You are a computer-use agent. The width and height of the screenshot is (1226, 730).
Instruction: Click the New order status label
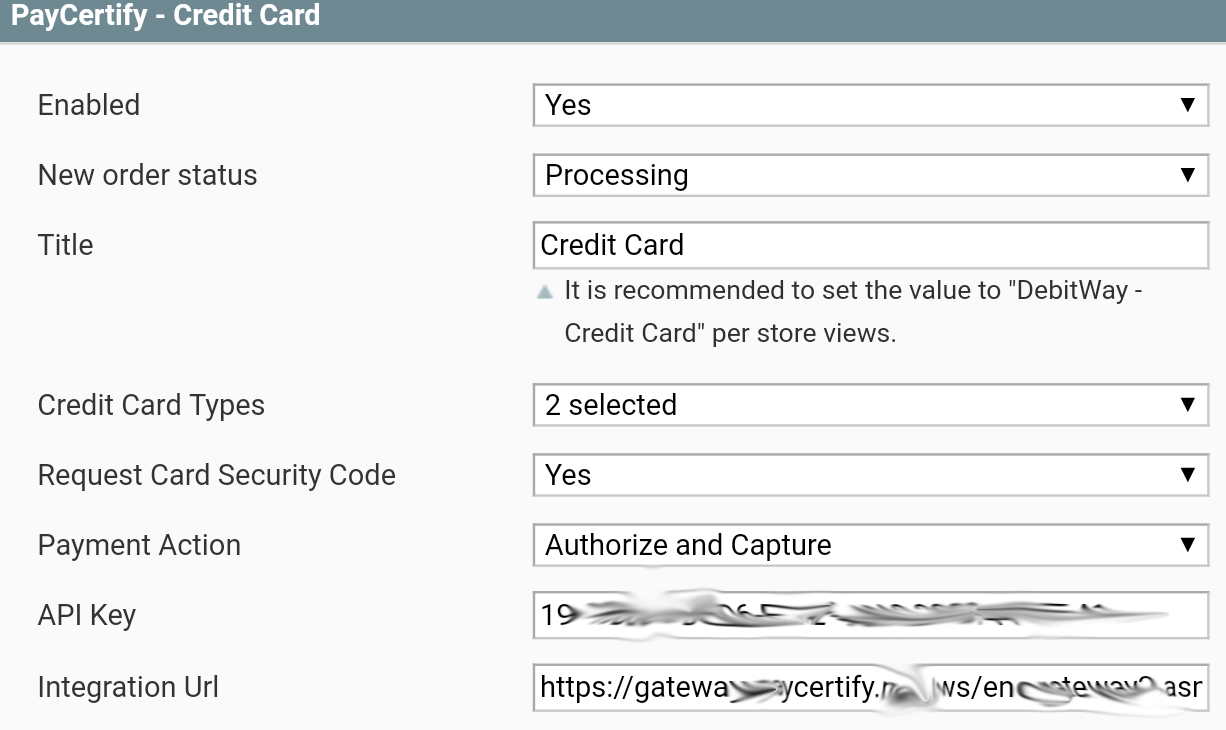(147, 175)
